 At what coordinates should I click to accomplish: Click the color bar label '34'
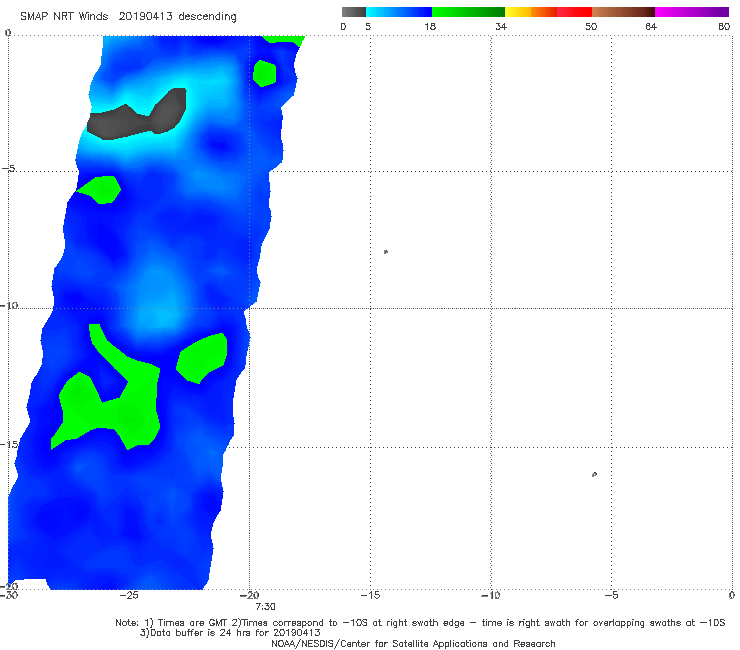[x=501, y=26]
